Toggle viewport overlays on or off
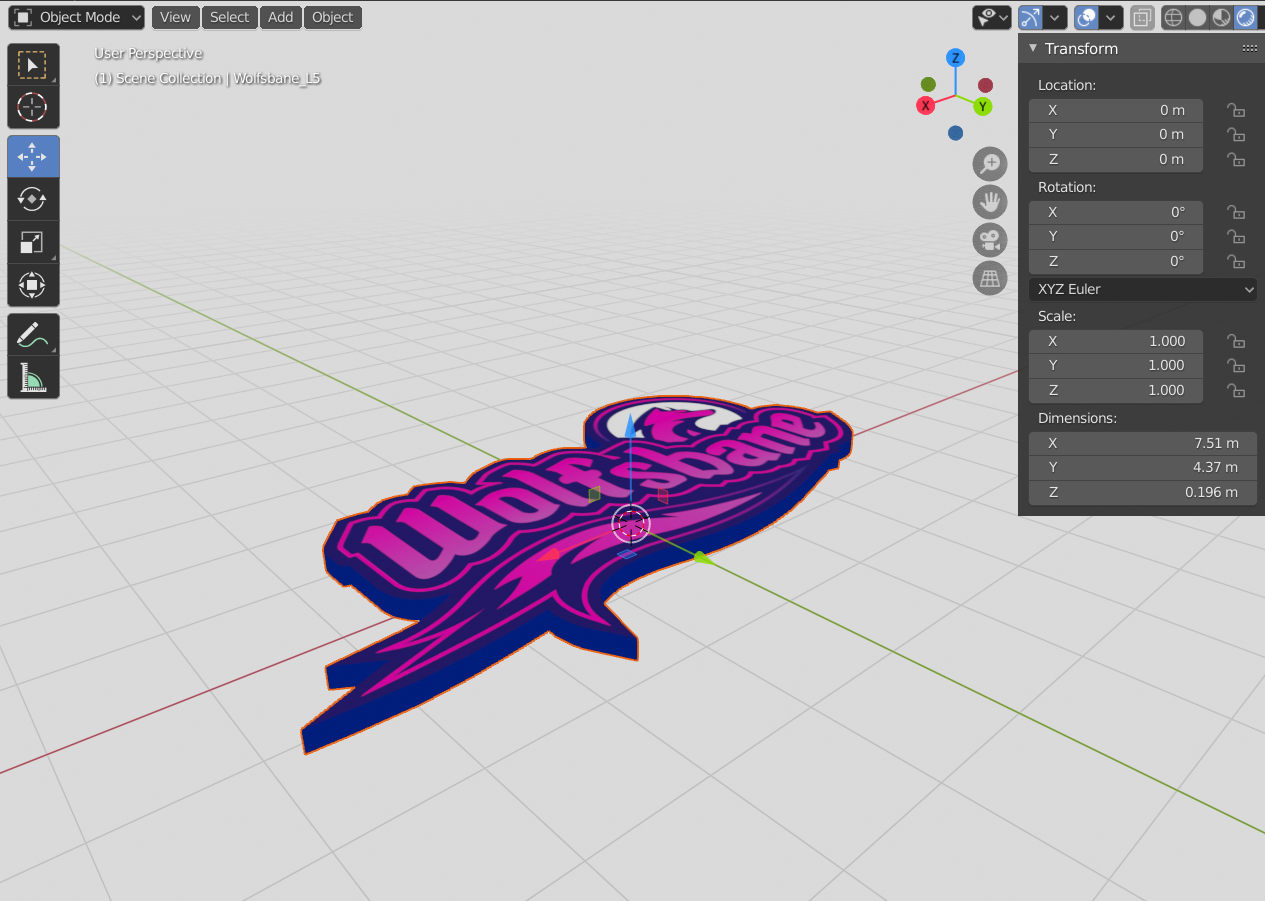1265x901 pixels. pos(1086,17)
